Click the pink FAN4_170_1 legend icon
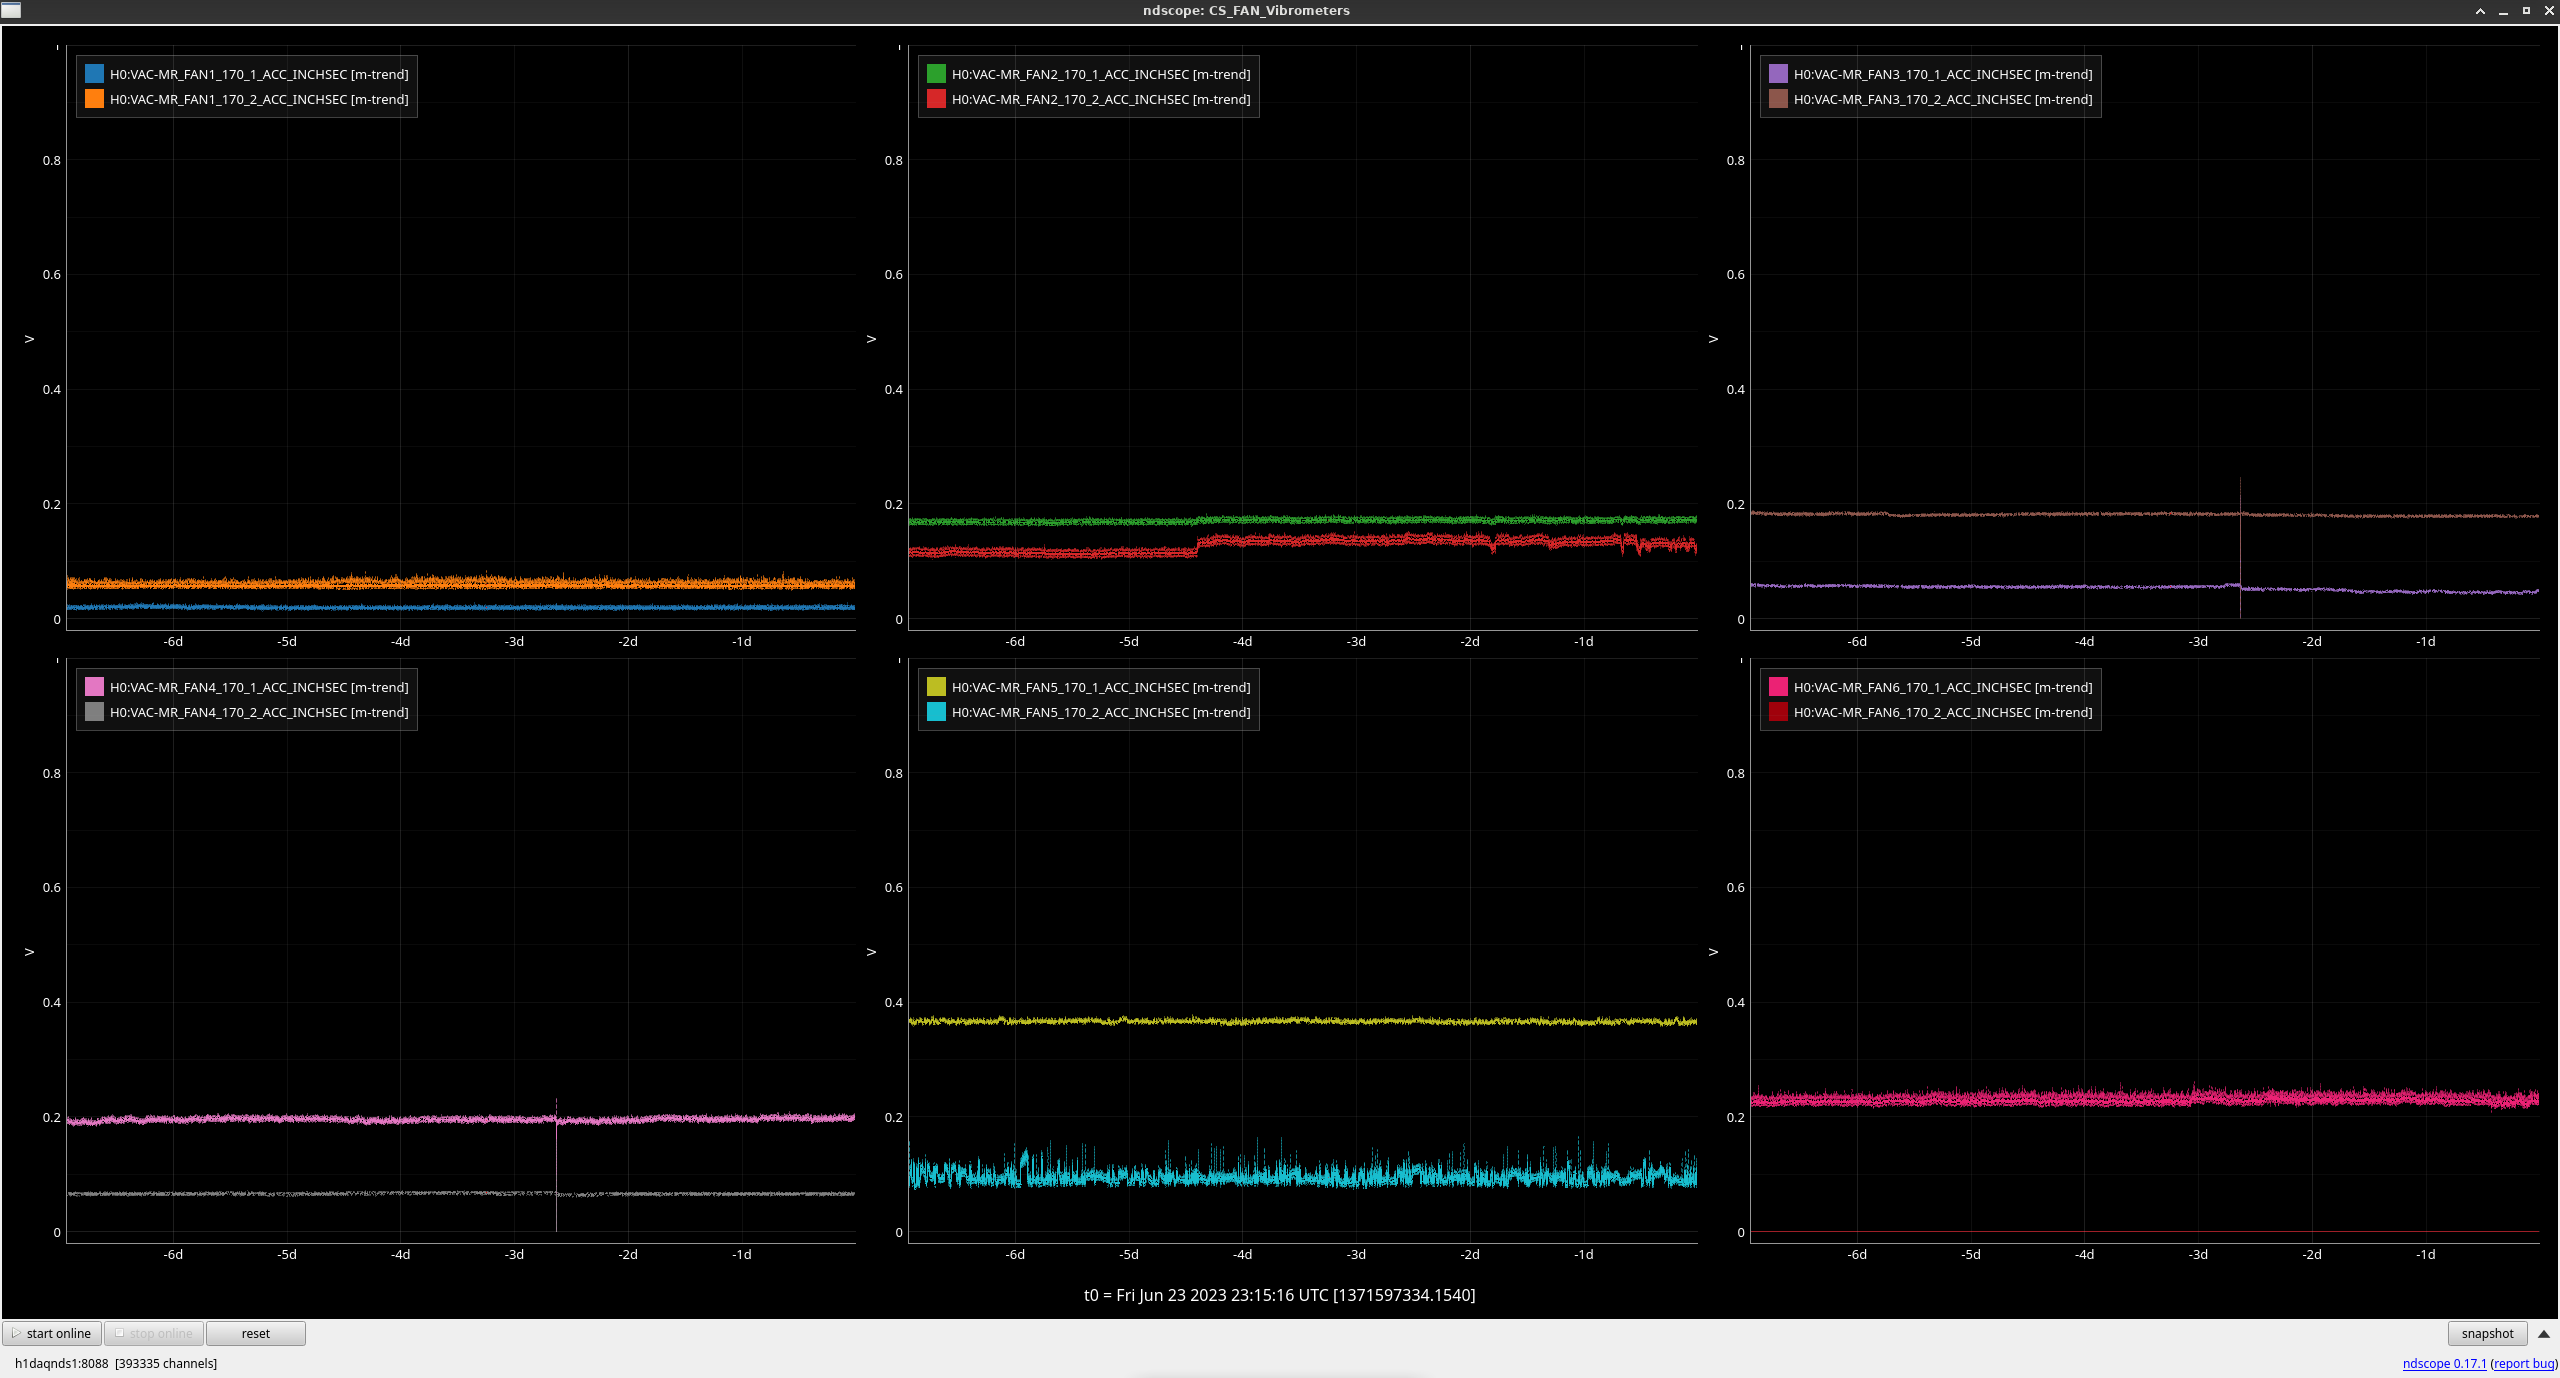2560x1378 pixels. pos(94,687)
